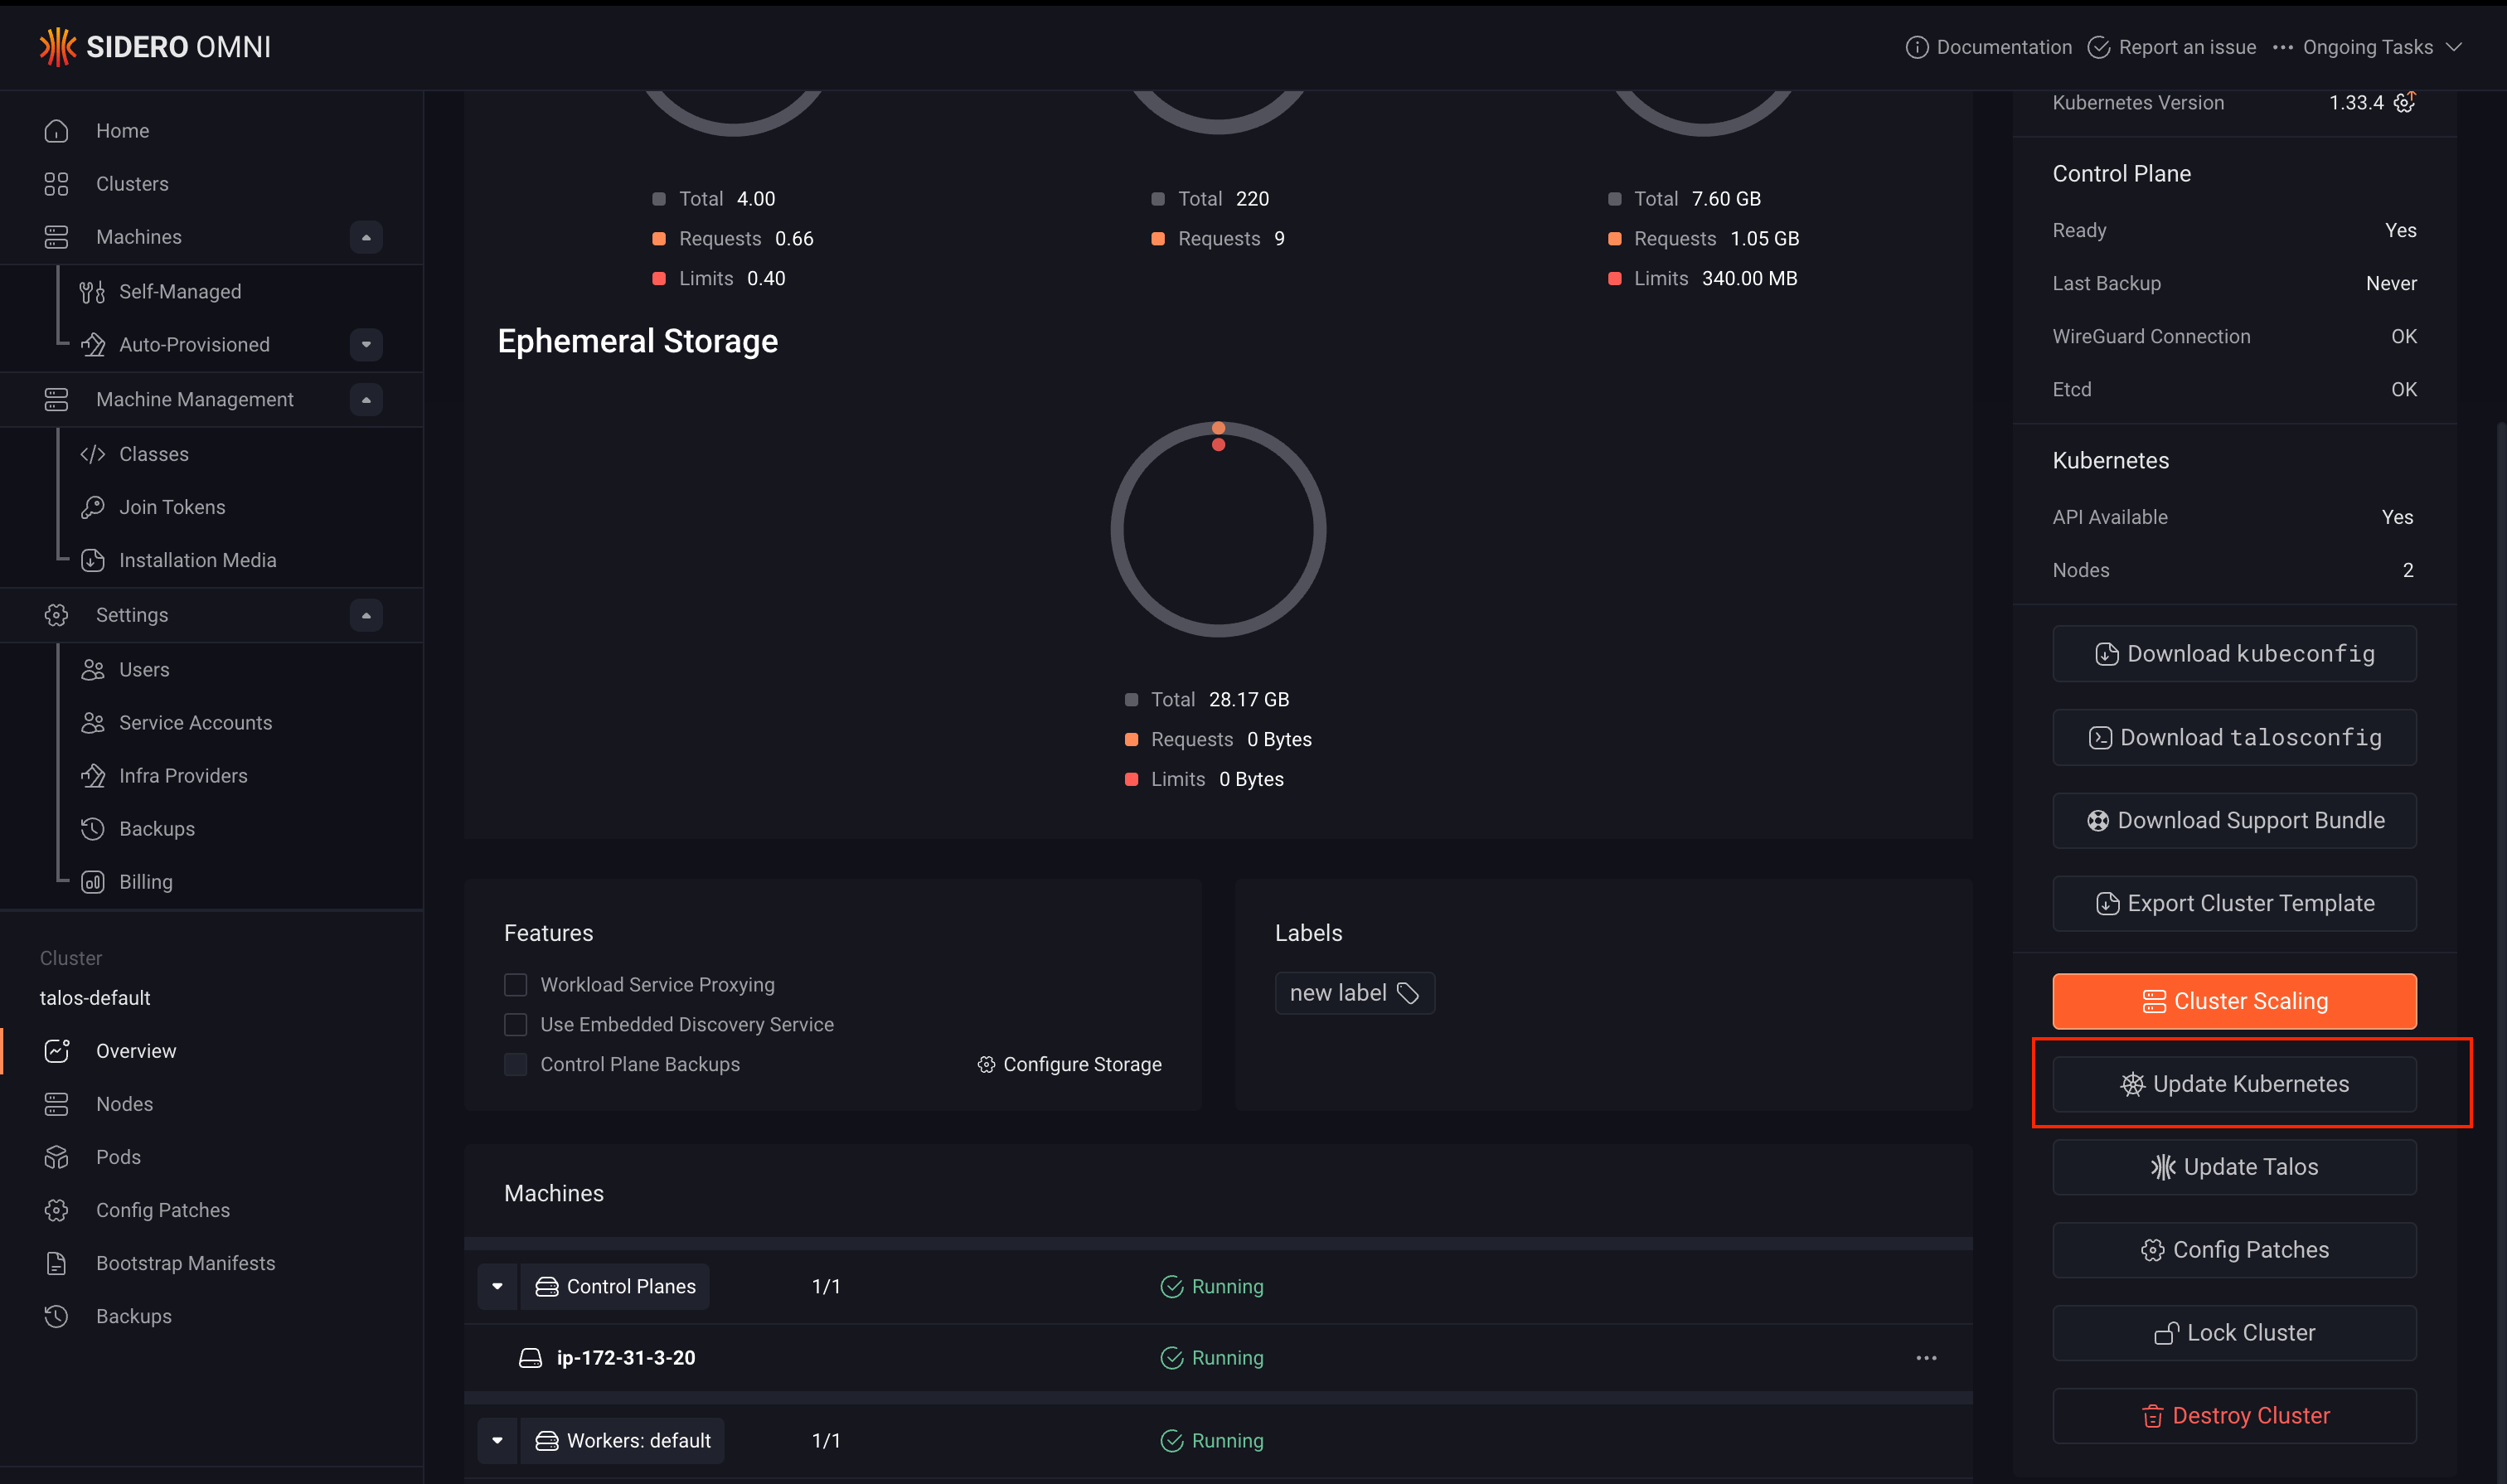
Task: Collapse Machine Management section arrow
Action: (366, 399)
